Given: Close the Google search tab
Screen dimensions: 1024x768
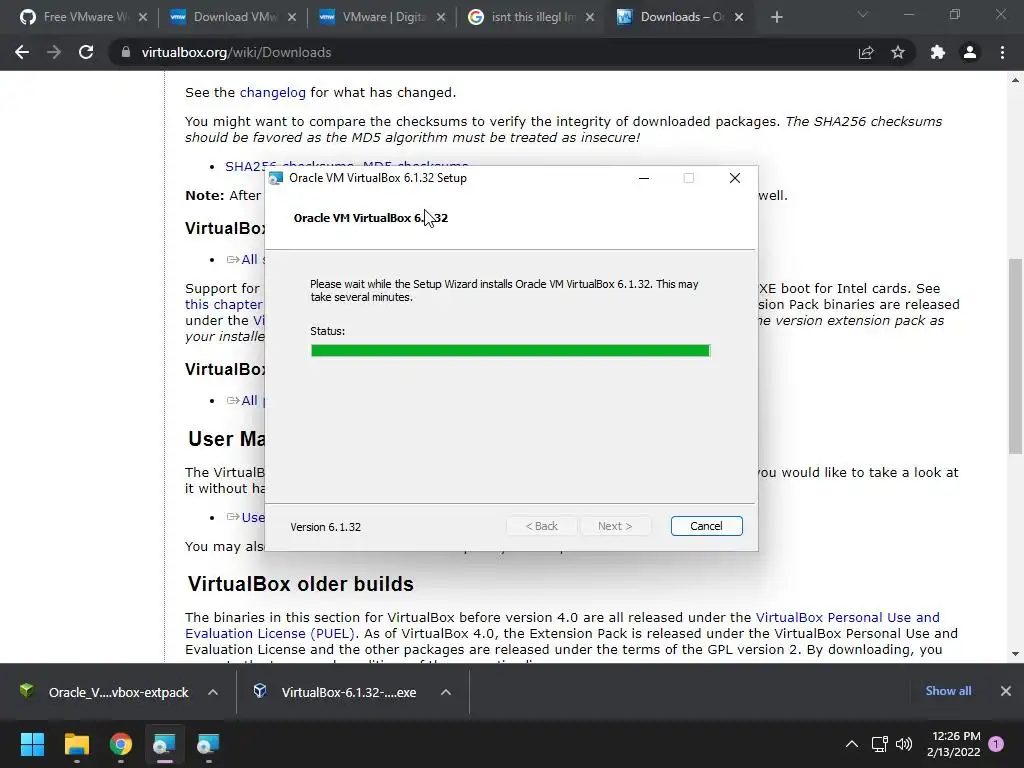Looking at the screenshot, I should coord(590,17).
